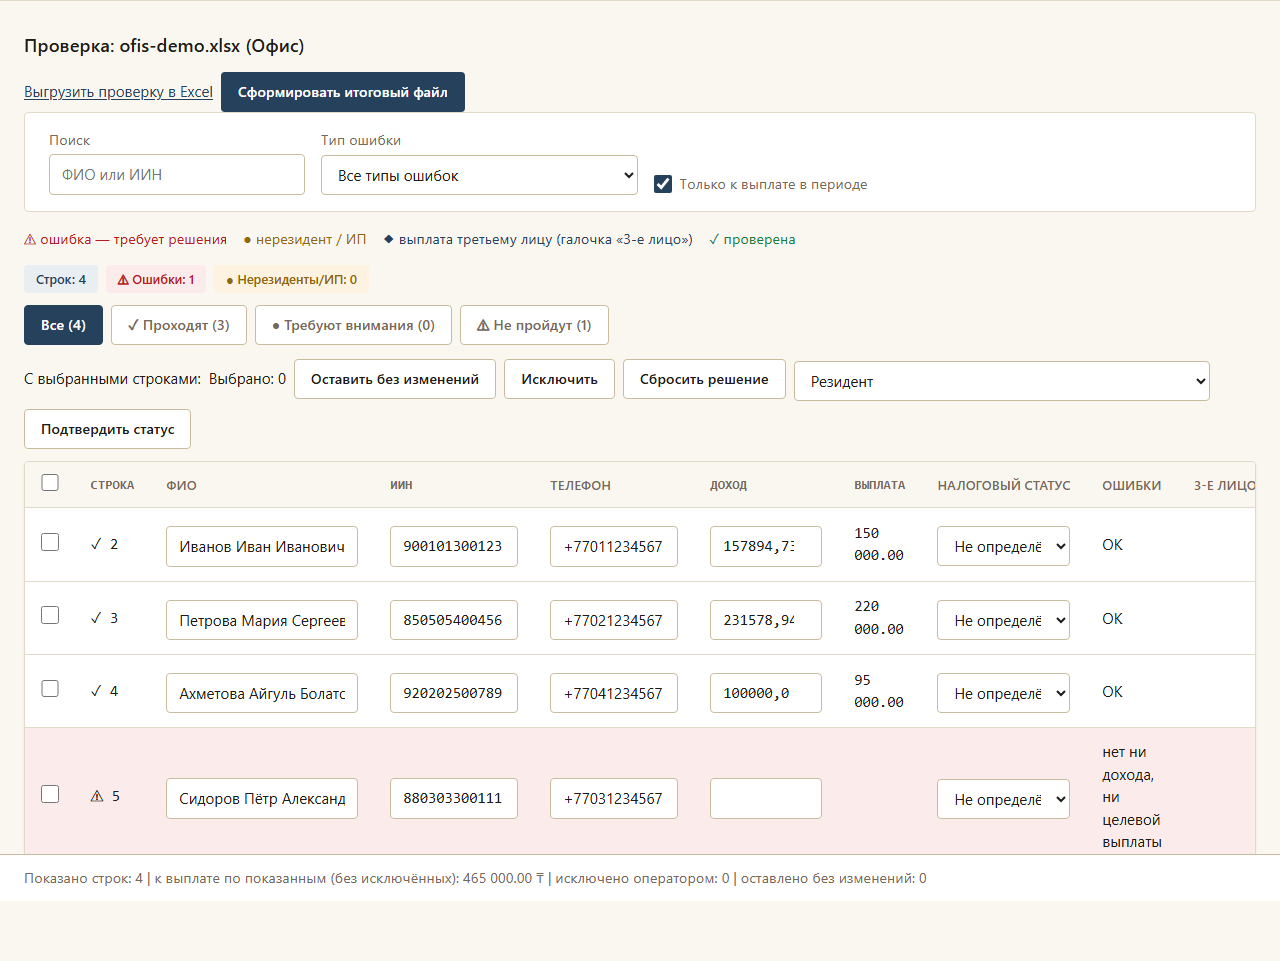
Task: Click the checkmark icon in row 3
Action: pos(96,618)
